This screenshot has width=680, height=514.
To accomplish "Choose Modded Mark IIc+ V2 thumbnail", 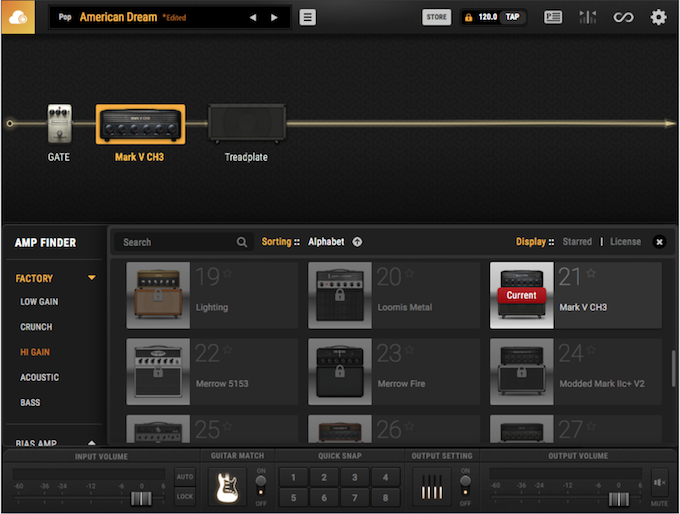I will 522,372.
